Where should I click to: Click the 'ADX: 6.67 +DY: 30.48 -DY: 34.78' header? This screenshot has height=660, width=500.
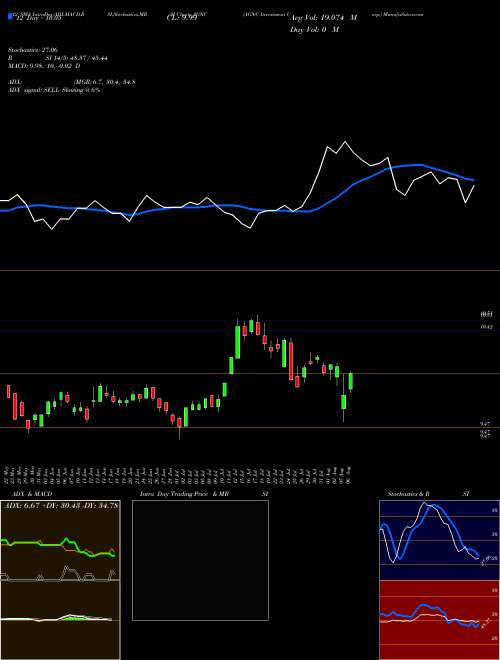(x=61, y=505)
